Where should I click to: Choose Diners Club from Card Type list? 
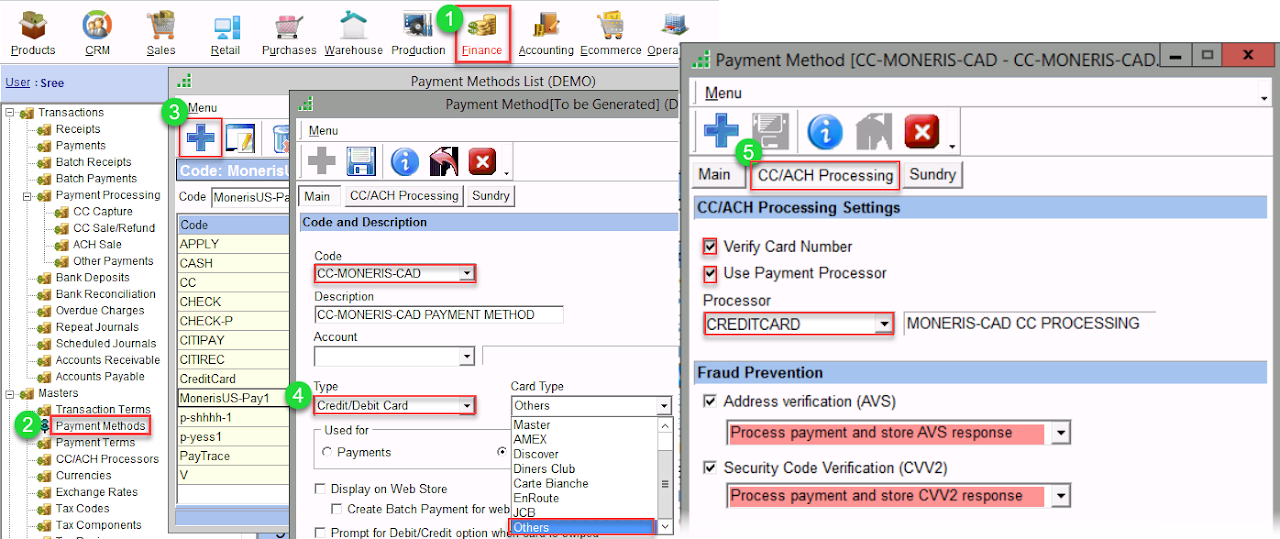click(x=543, y=469)
